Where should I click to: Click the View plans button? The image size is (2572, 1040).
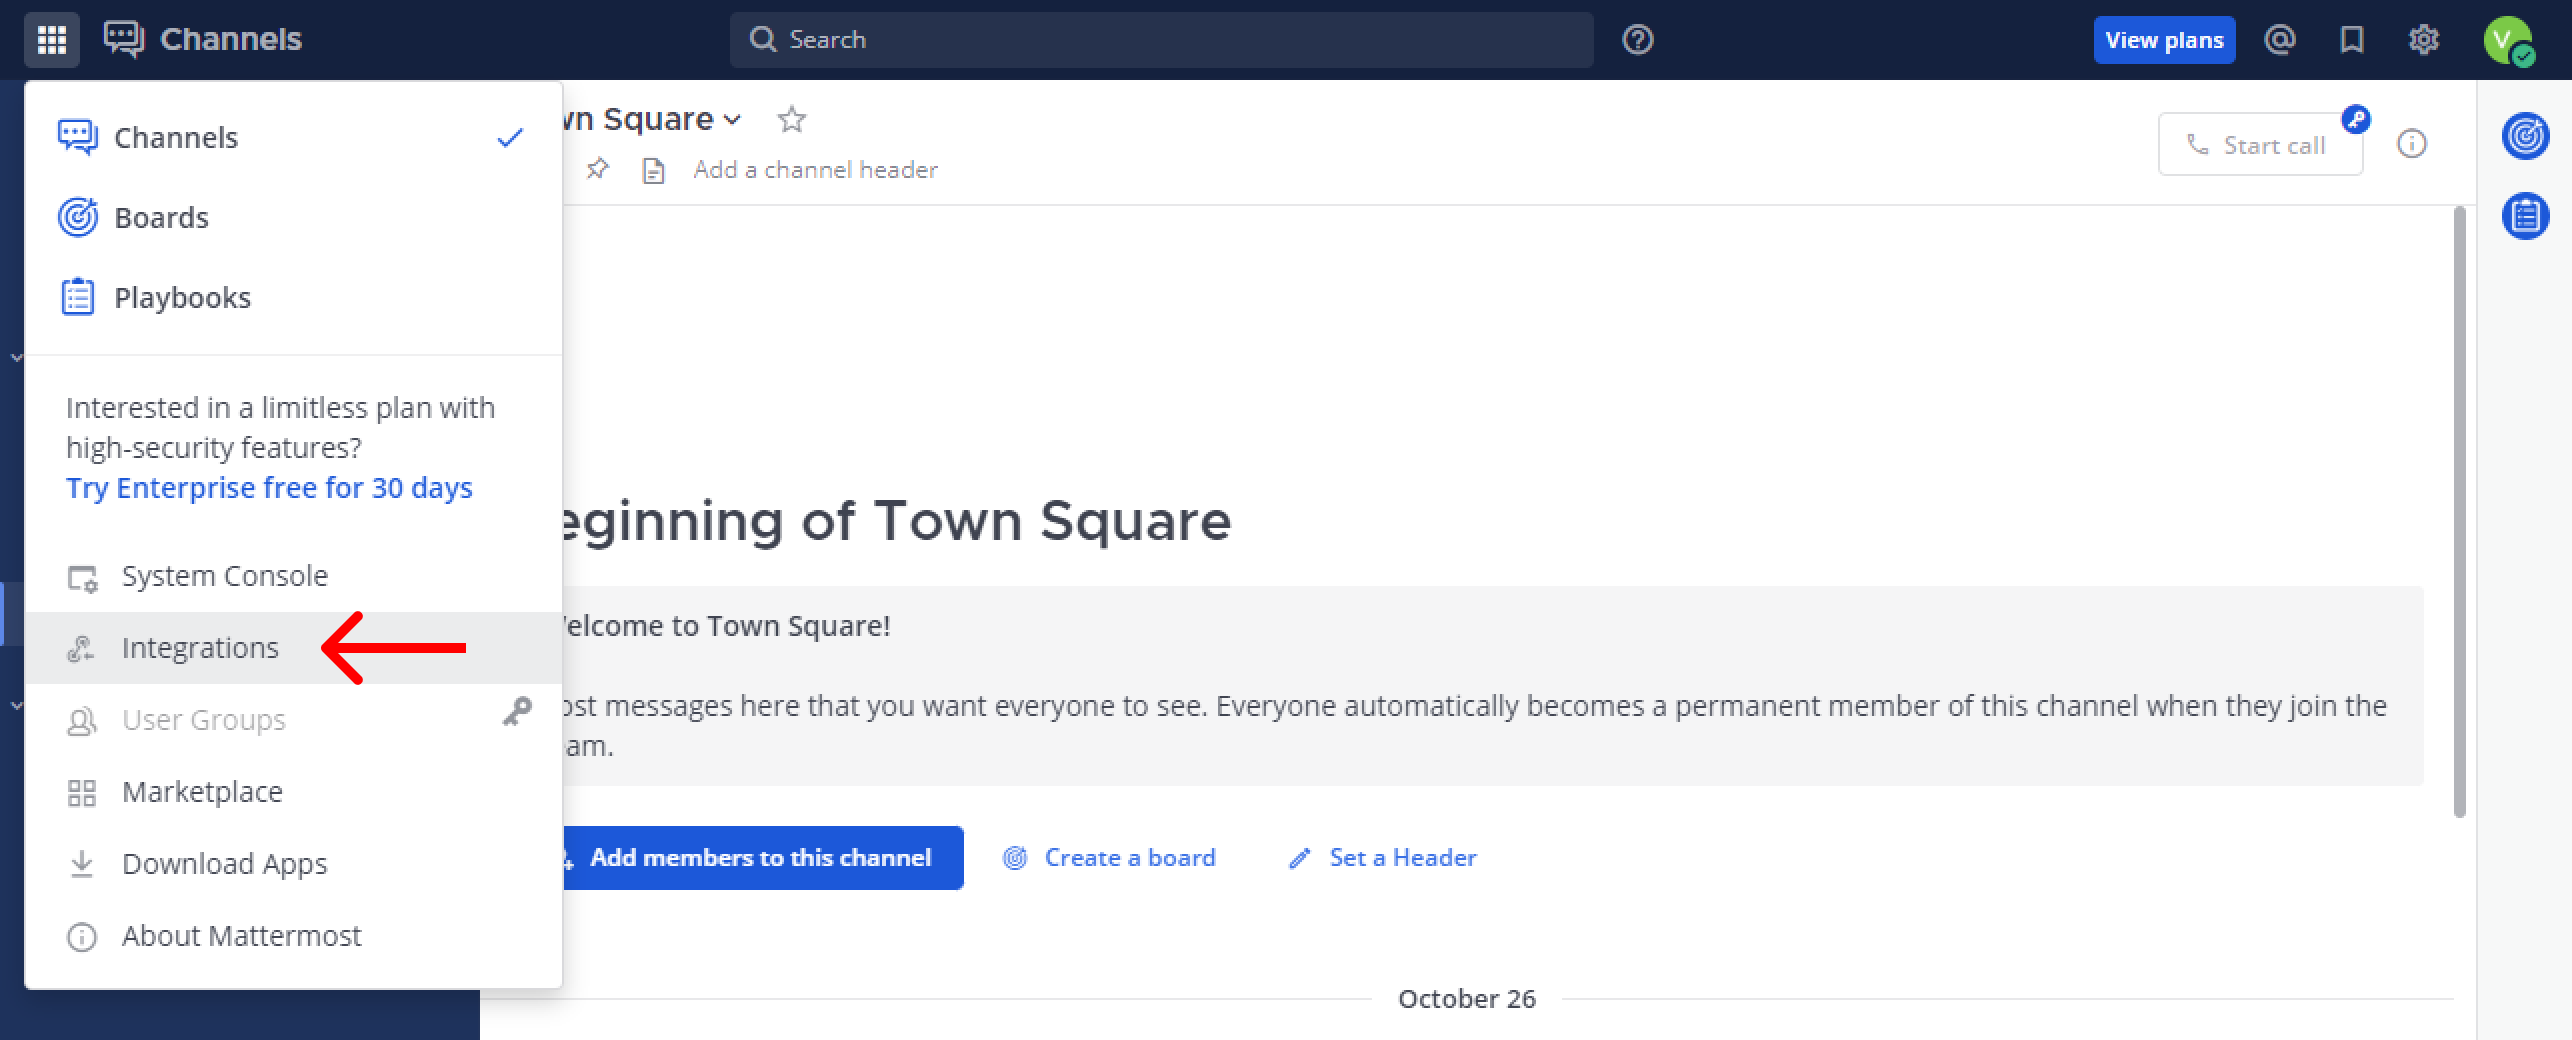click(x=2164, y=40)
